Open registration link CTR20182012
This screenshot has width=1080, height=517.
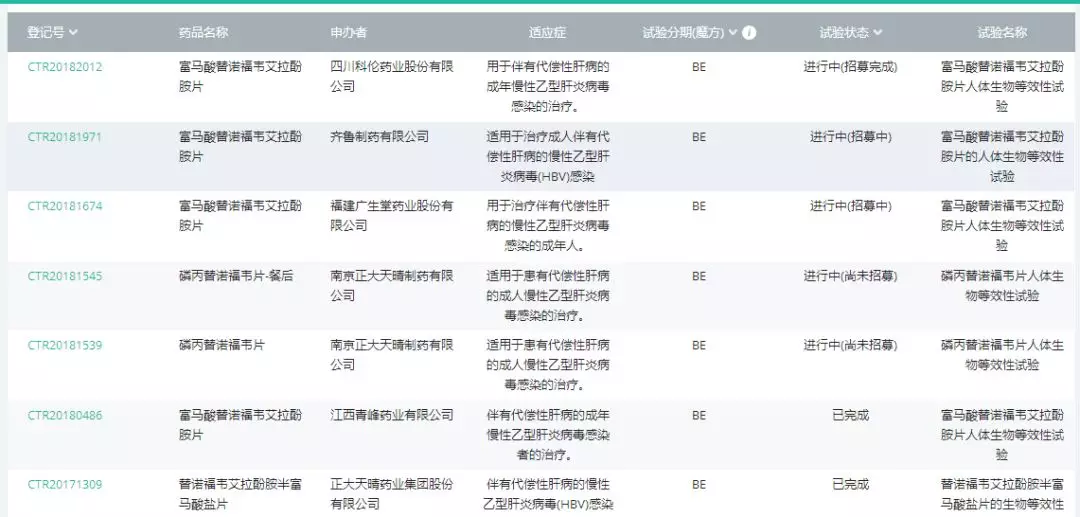pos(65,67)
